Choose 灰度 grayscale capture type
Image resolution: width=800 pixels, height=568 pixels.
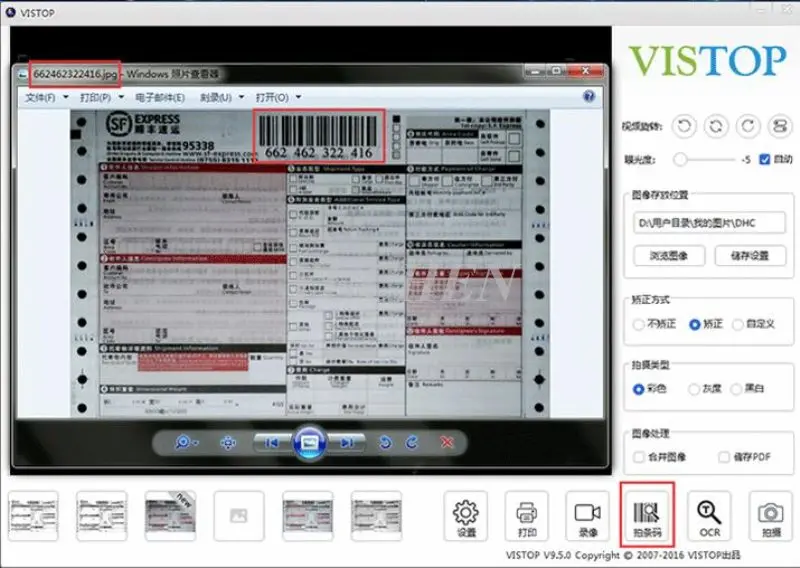pyautogui.click(x=693, y=389)
